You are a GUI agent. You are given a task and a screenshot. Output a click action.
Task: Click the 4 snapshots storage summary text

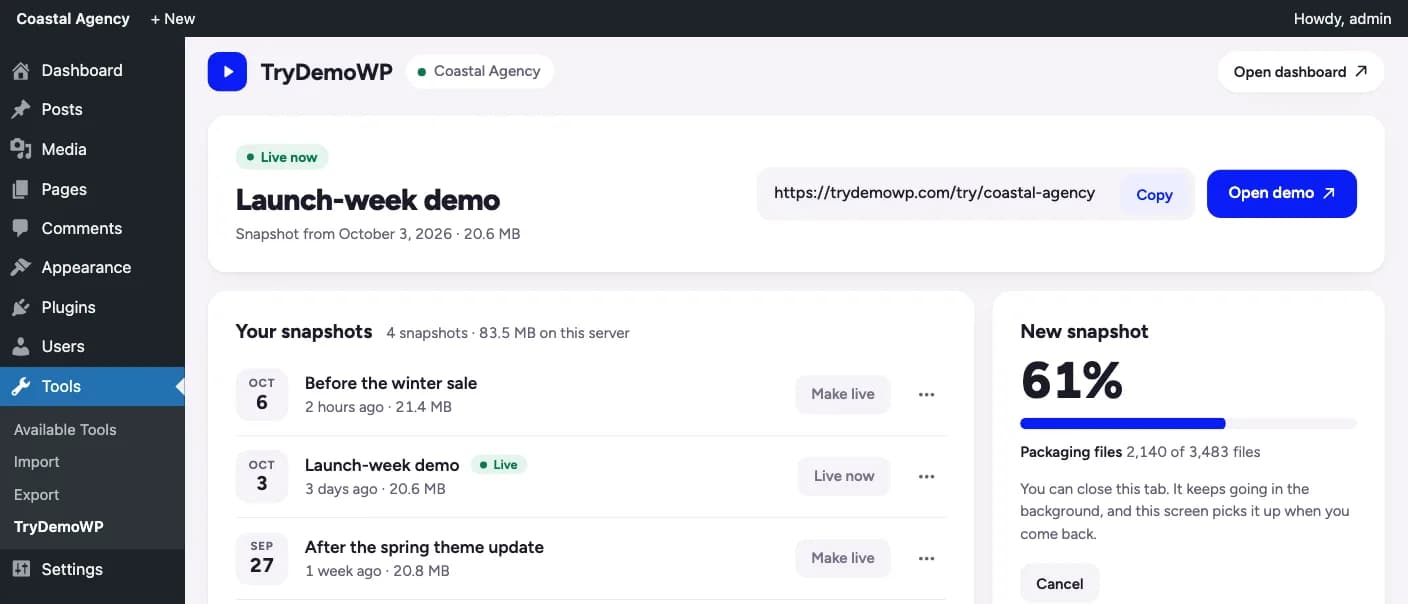click(508, 333)
